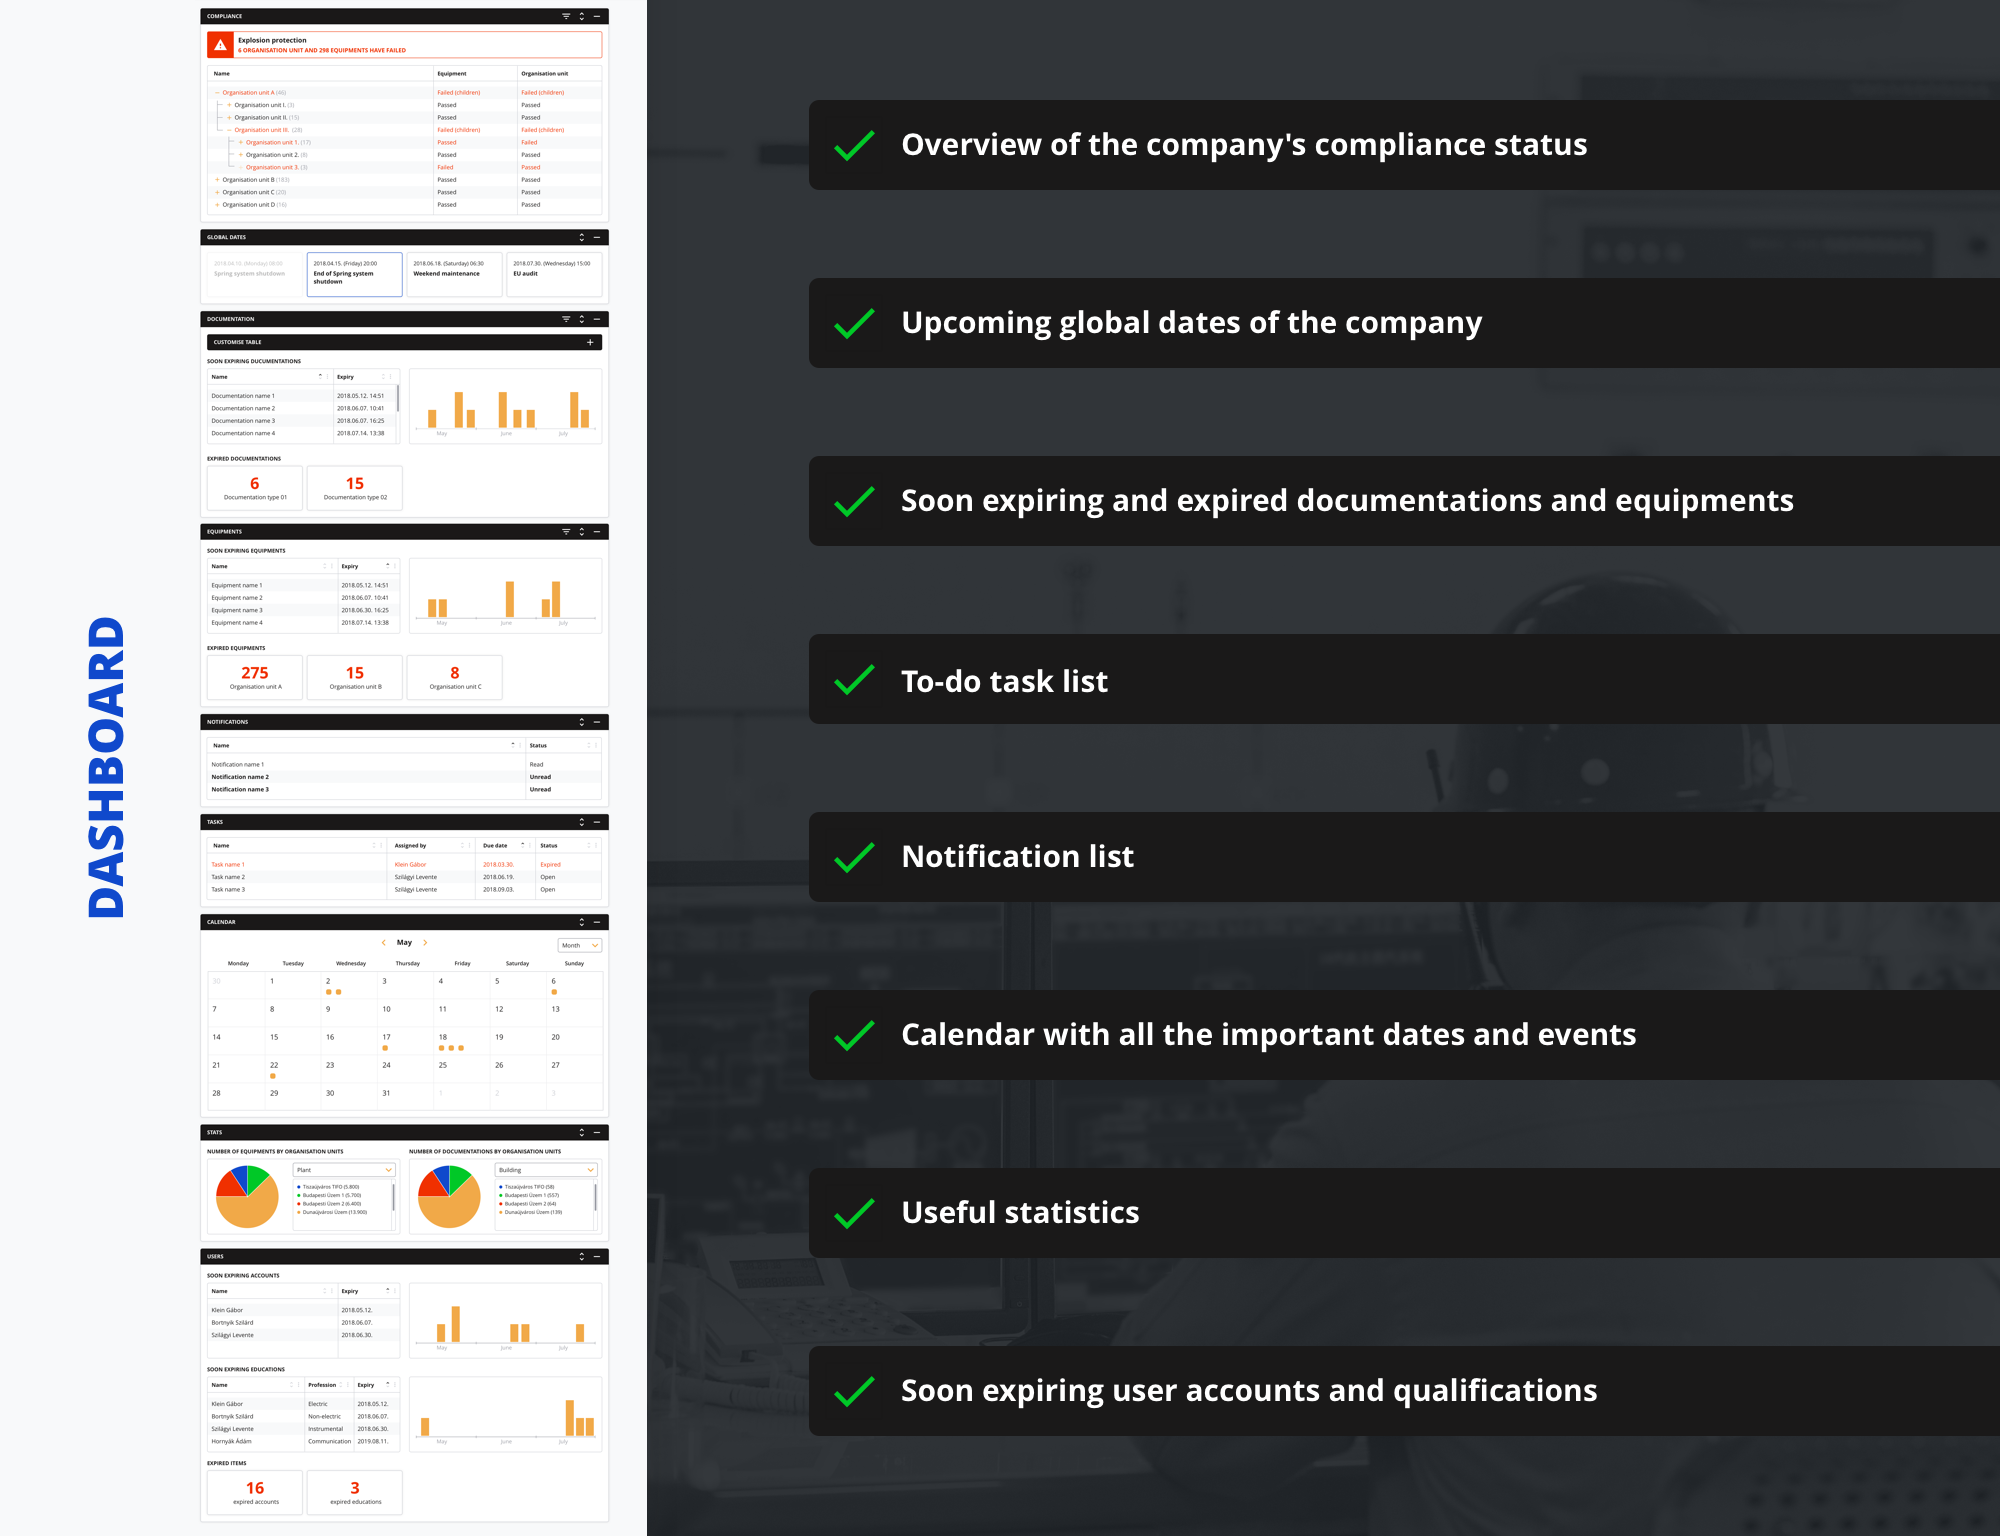The height and width of the screenshot is (1536, 2000).
Task: Open the EU audit global date card
Action: [x=554, y=274]
